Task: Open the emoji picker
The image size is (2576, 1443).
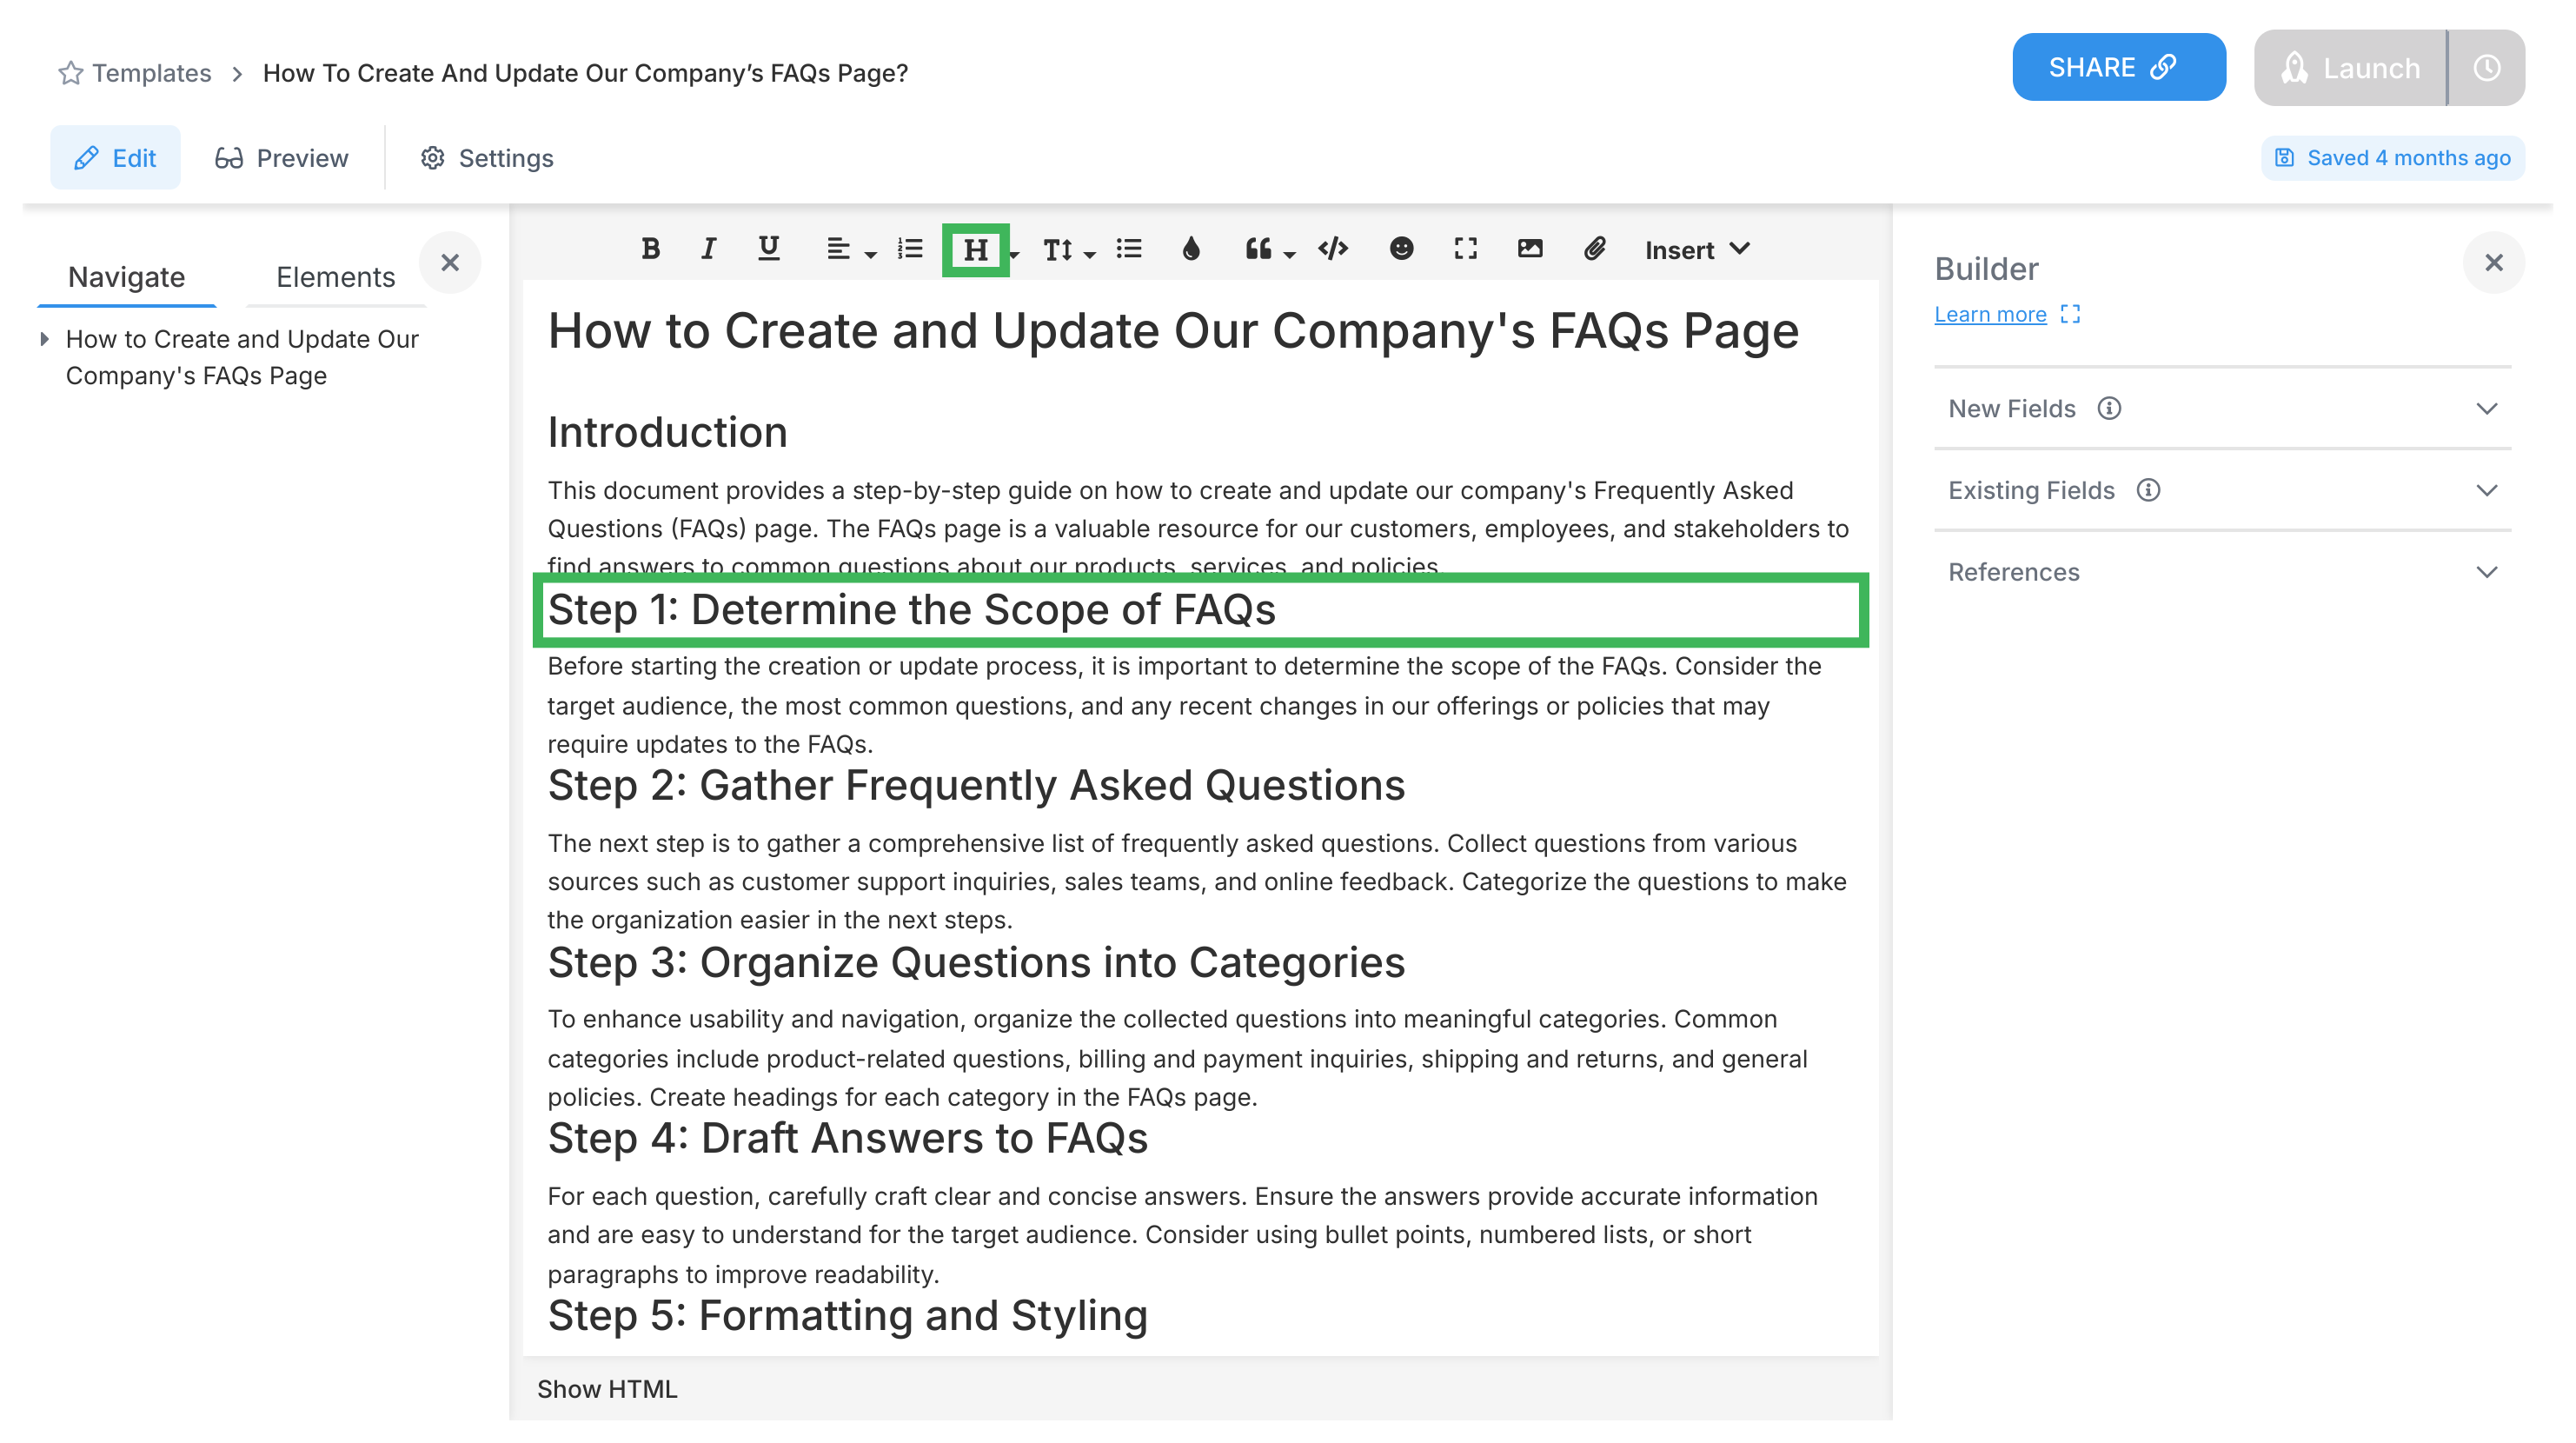Action: (x=1402, y=250)
